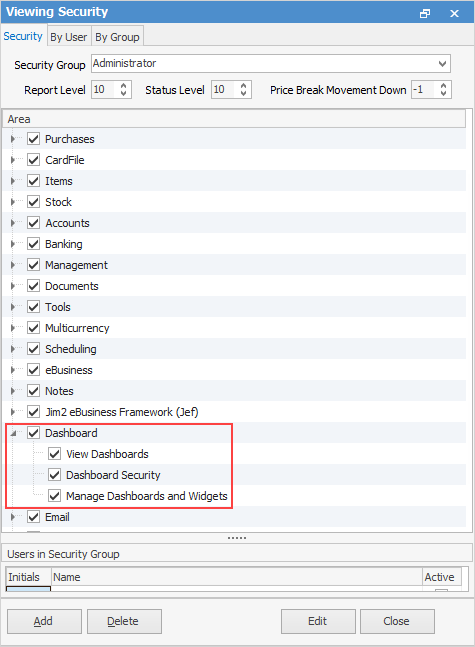The width and height of the screenshot is (475, 647).
Task: Collapse the Dashboard tree node
Action: 13,433
